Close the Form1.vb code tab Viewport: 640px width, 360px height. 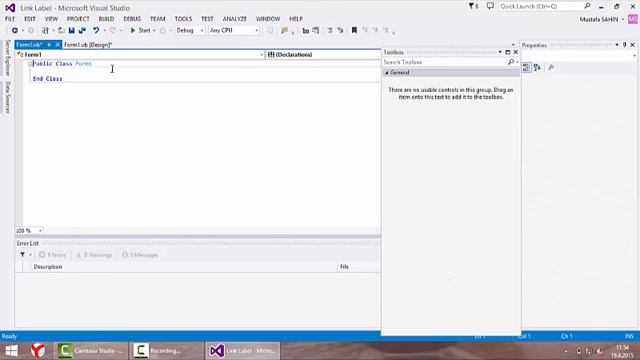tap(58, 45)
